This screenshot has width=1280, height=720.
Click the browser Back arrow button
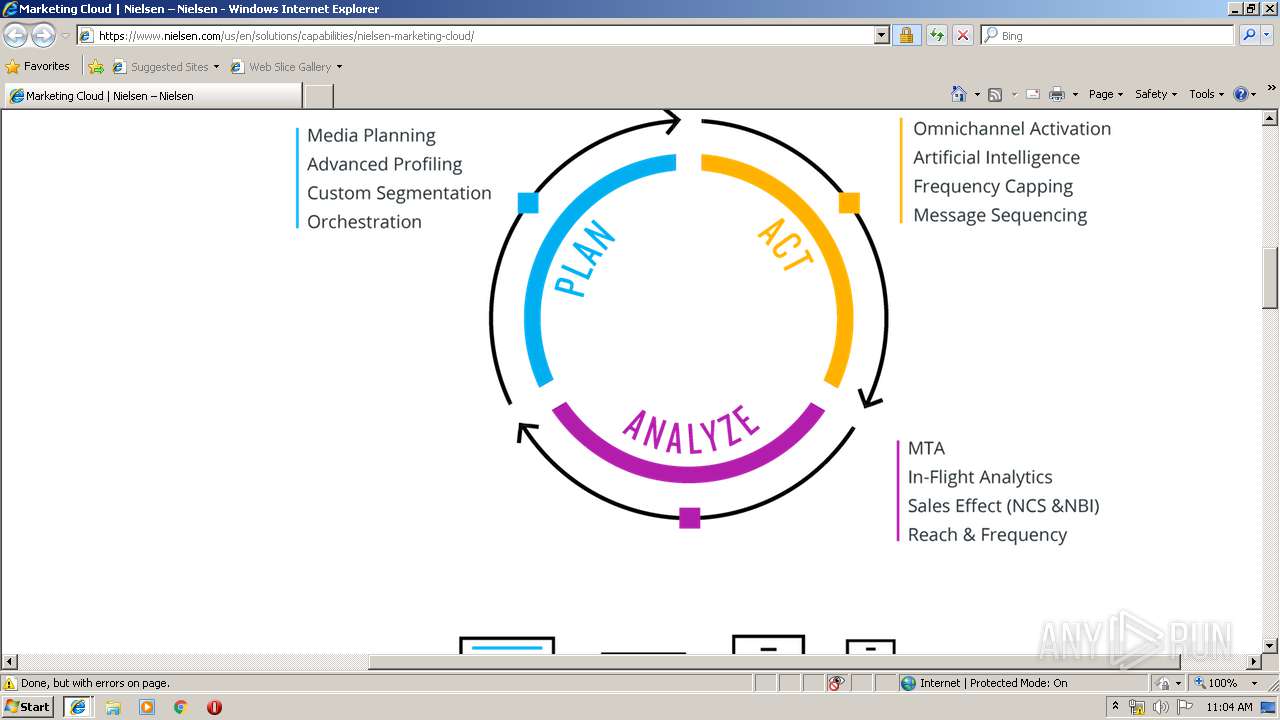tap(16, 36)
